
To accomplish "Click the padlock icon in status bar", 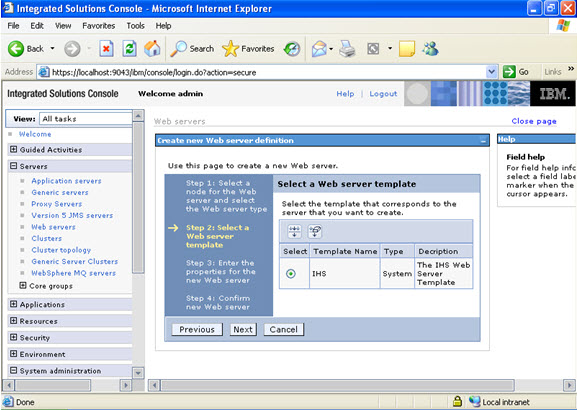I will [x=457, y=401].
